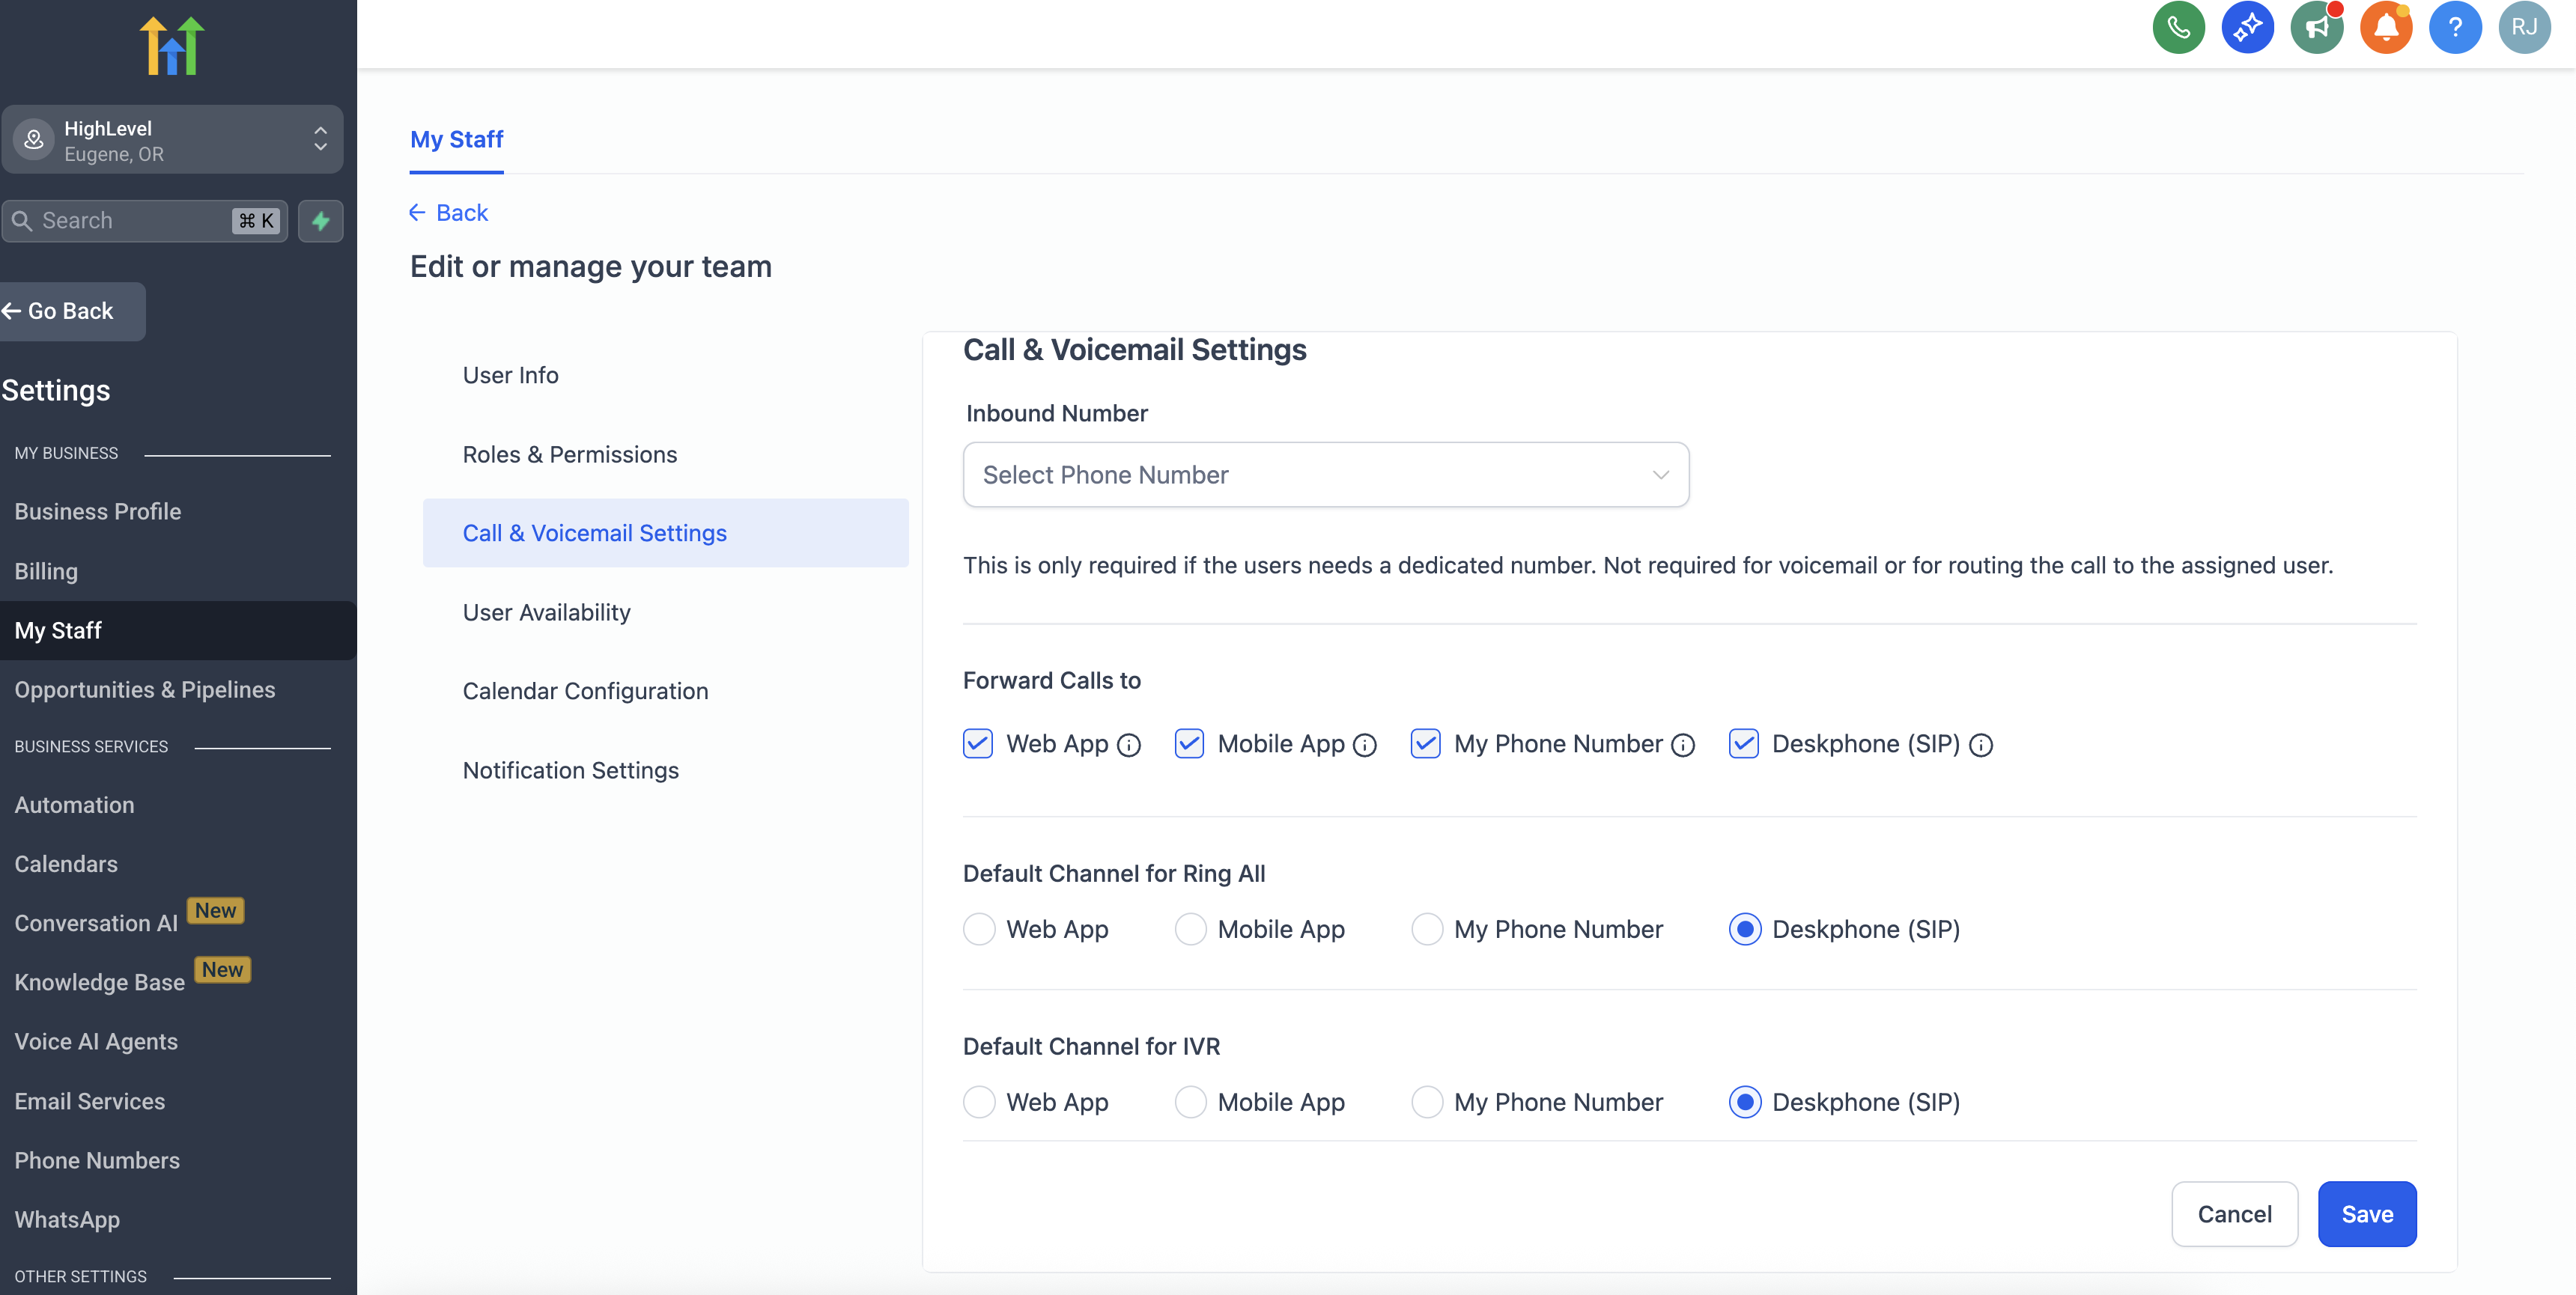Open the RJ user avatar menu

coord(2523,27)
